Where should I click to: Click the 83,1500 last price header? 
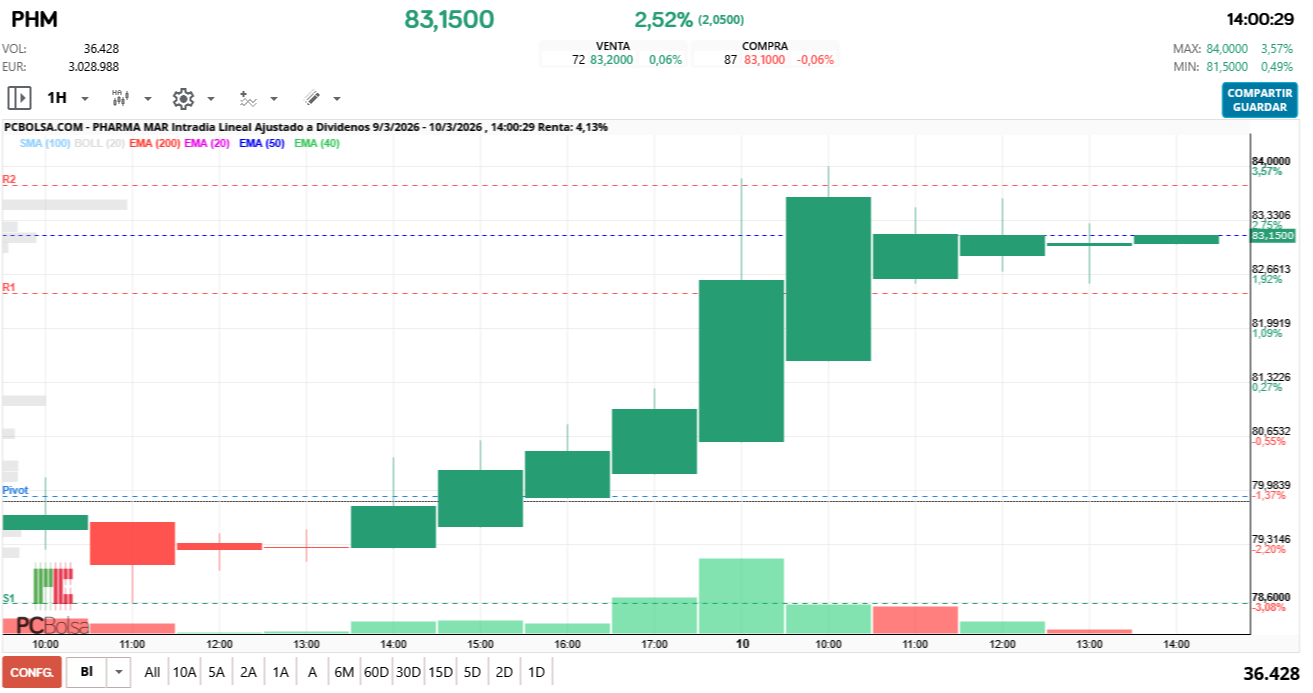pos(449,19)
